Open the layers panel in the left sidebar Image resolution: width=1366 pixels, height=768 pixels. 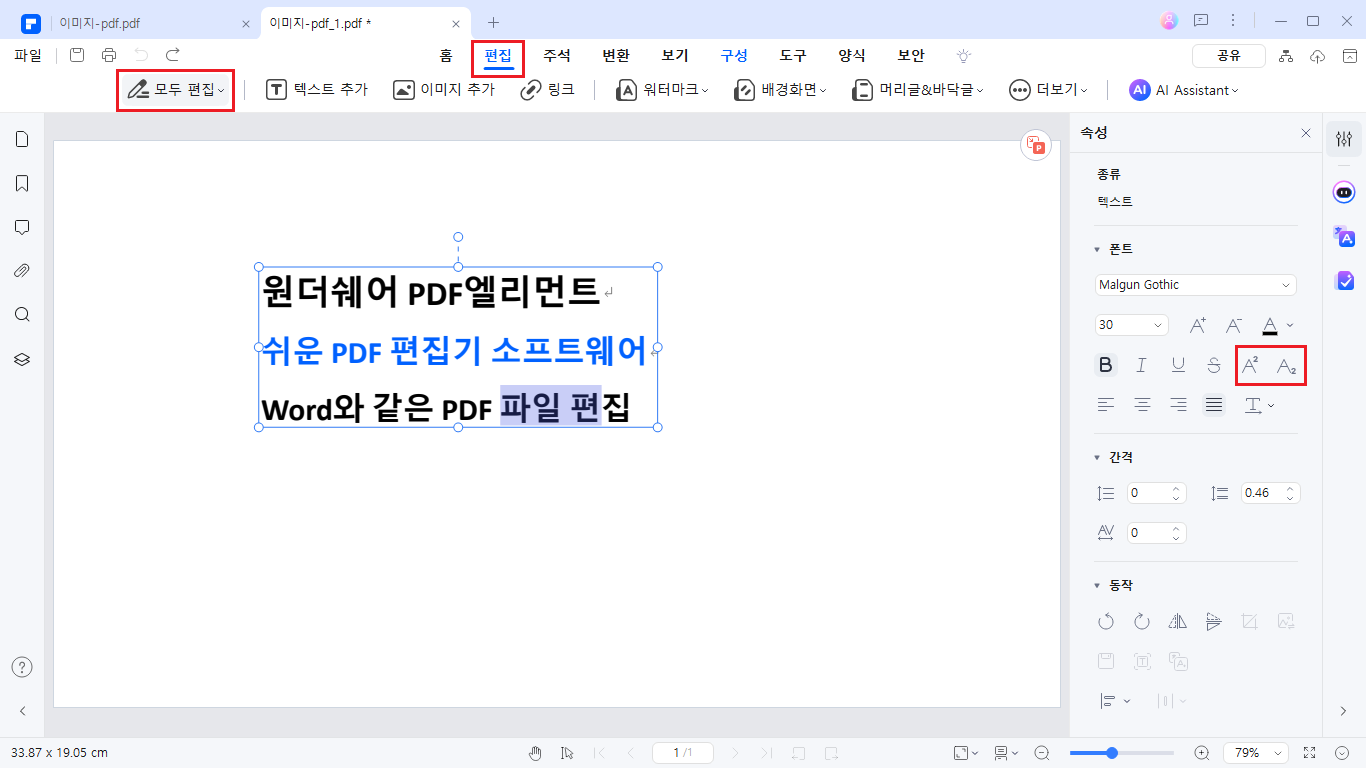(22, 359)
